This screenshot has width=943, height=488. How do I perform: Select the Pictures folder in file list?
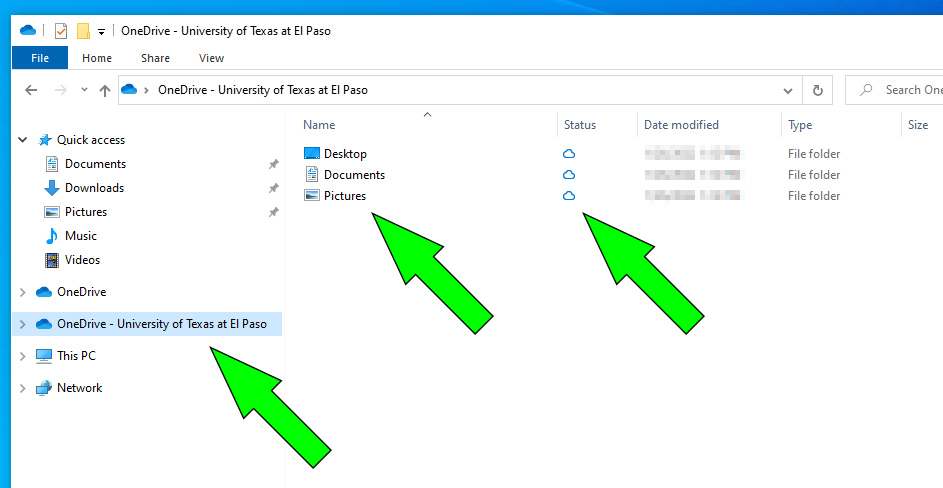[345, 196]
